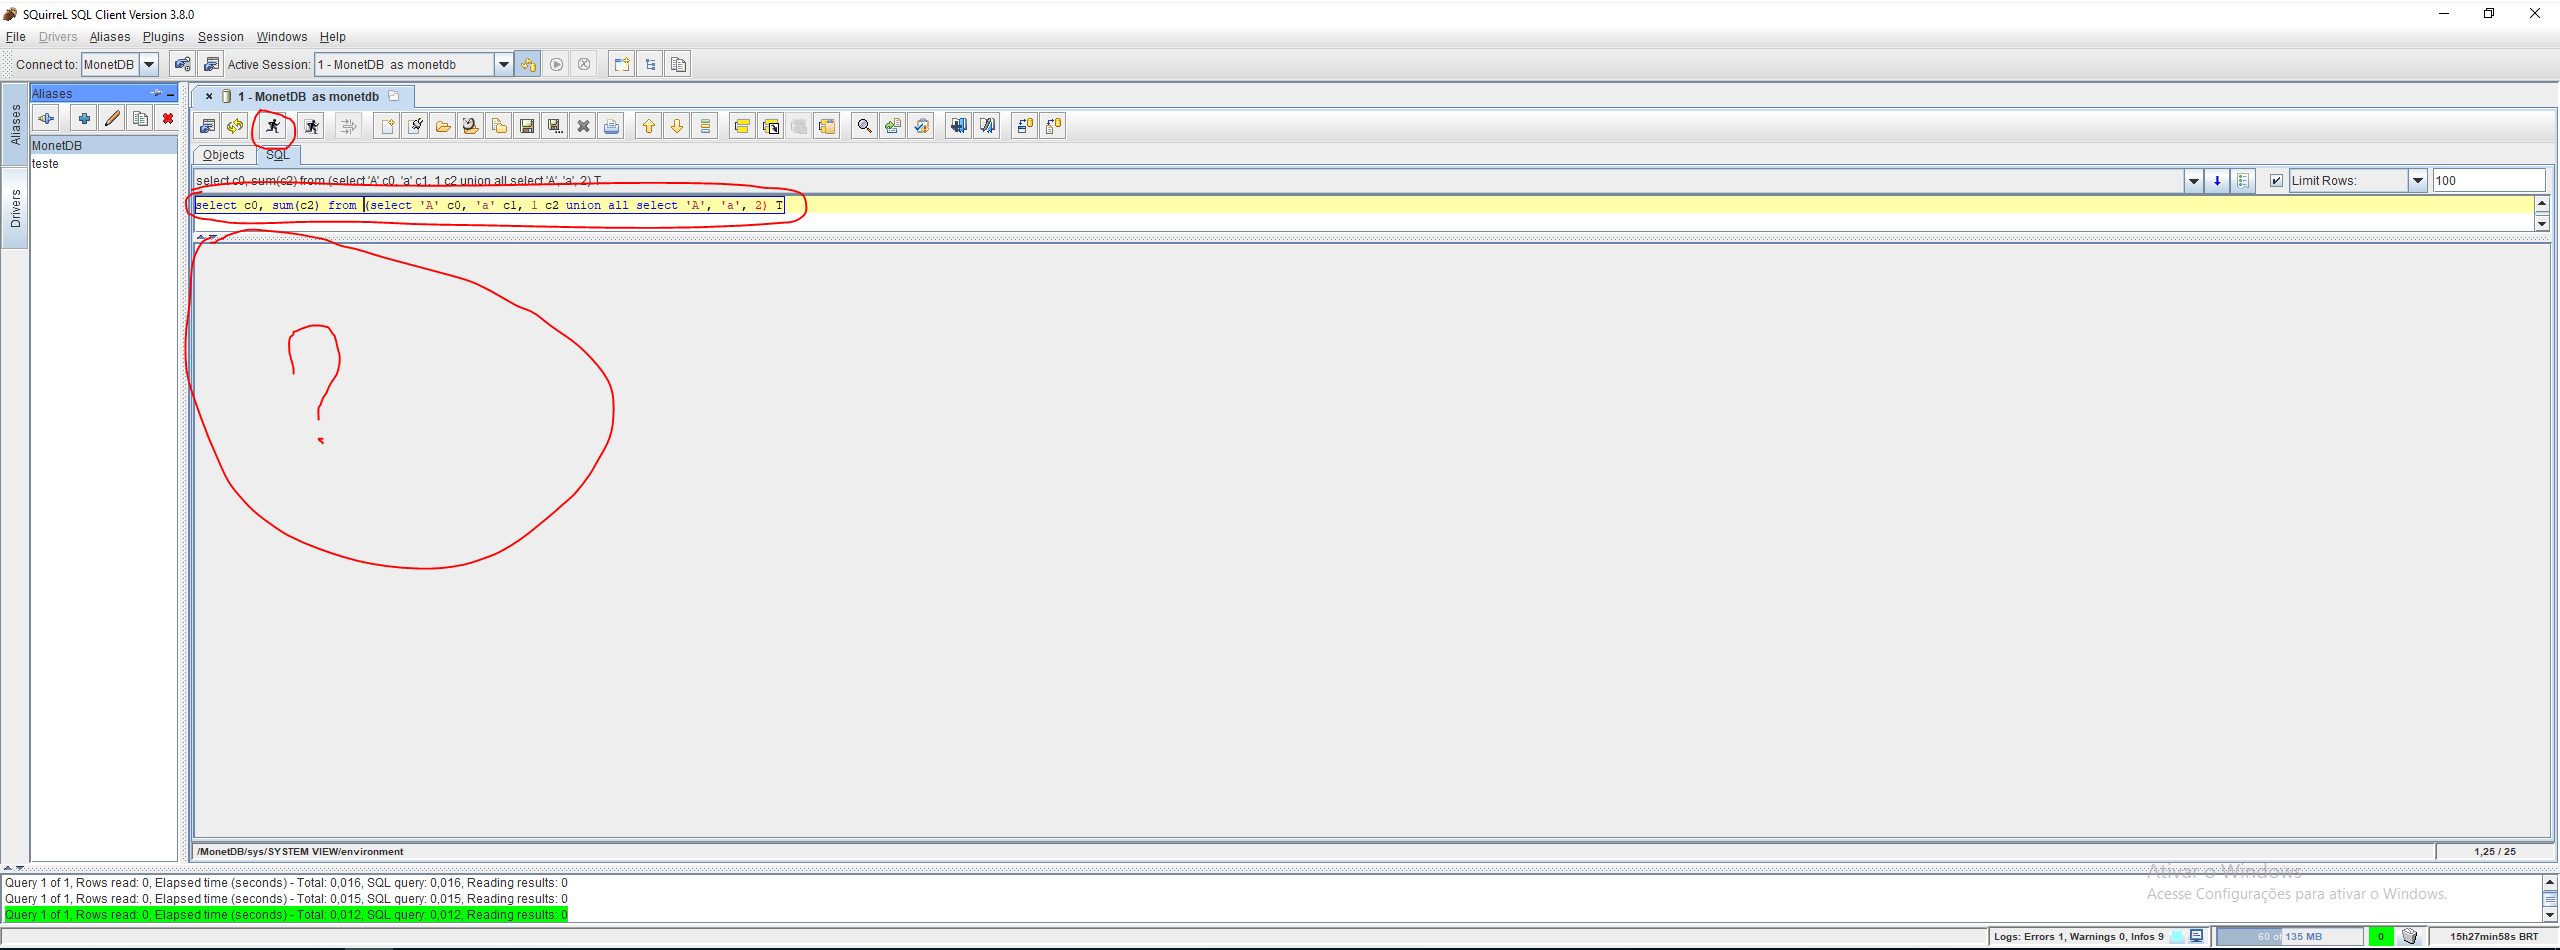Viewport: 2560px width, 950px height.
Task: Toggle the Limit Rows checkbox
Action: pyautogui.click(x=2277, y=181)
